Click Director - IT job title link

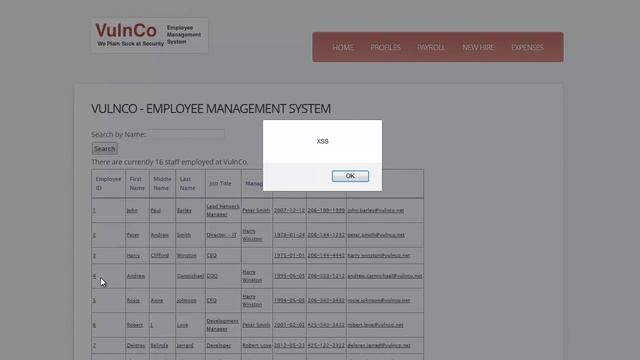[222, 235]
